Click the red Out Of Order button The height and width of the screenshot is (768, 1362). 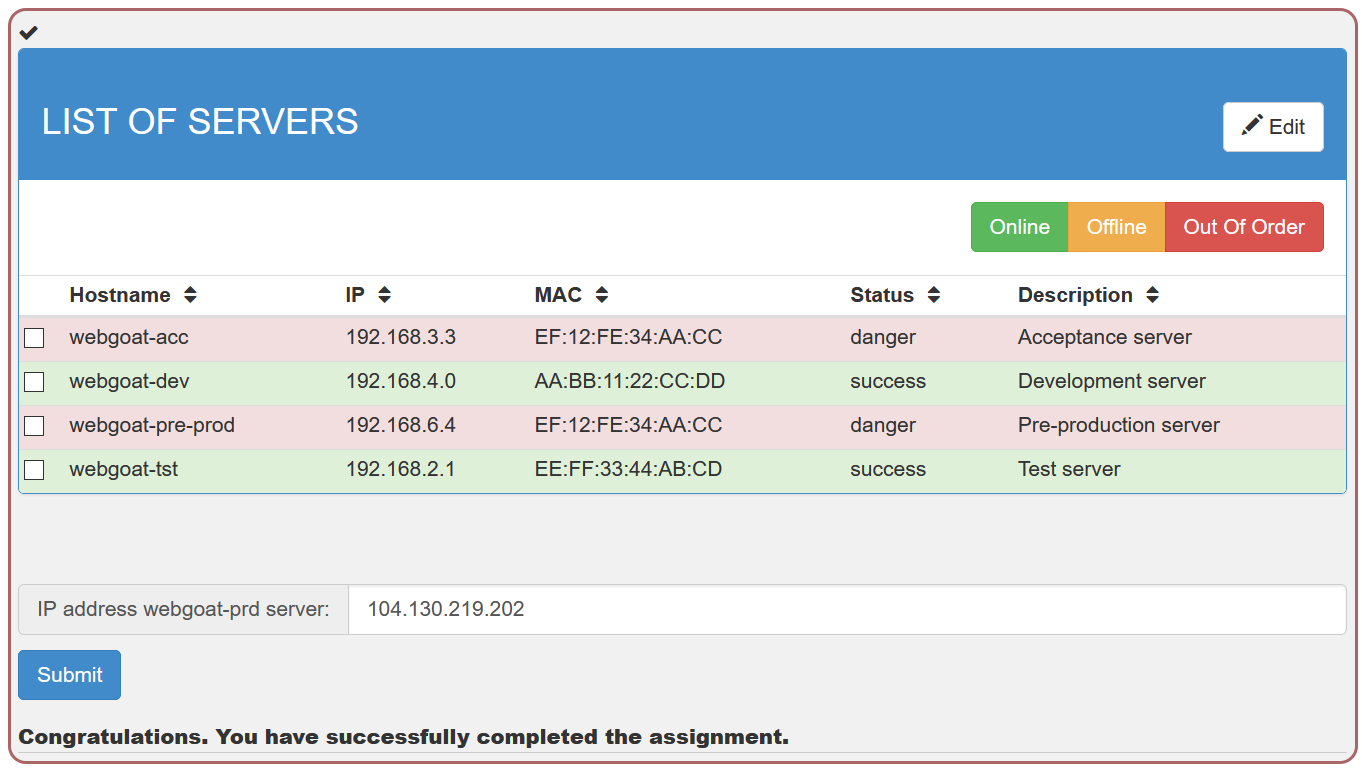coord(1244,227)
